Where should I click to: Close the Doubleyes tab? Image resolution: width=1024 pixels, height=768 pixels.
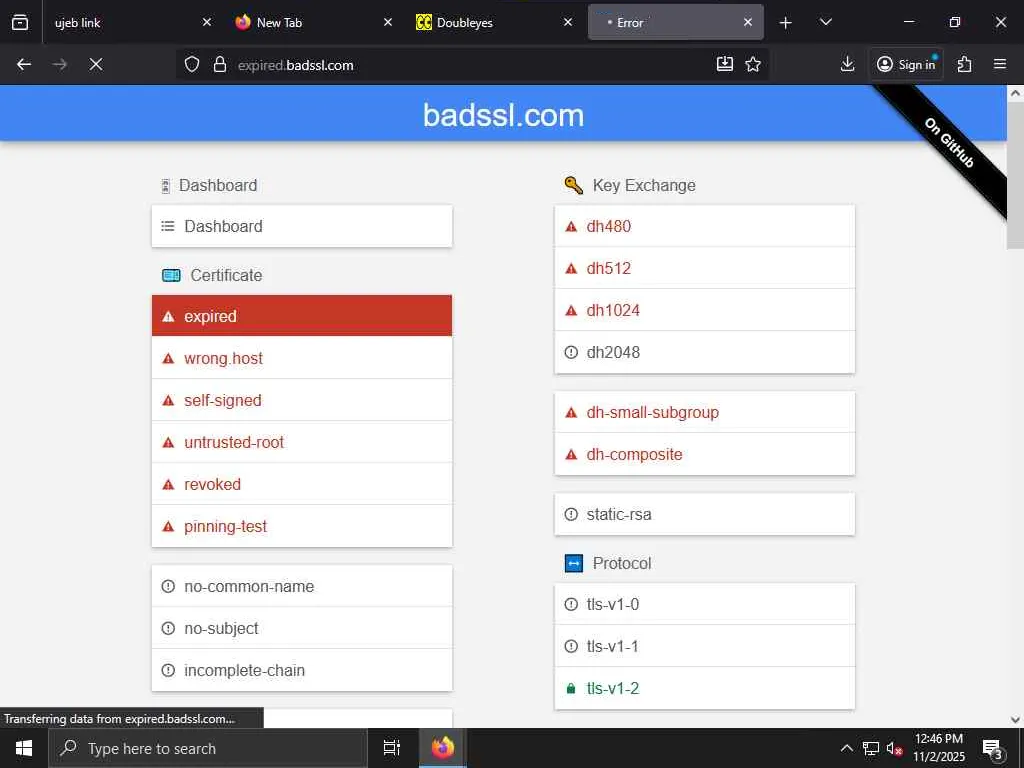tap(568, 22)
